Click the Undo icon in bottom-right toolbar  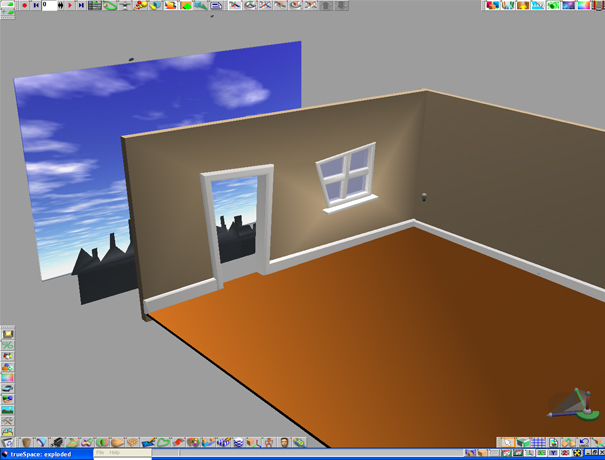[584, 442]
